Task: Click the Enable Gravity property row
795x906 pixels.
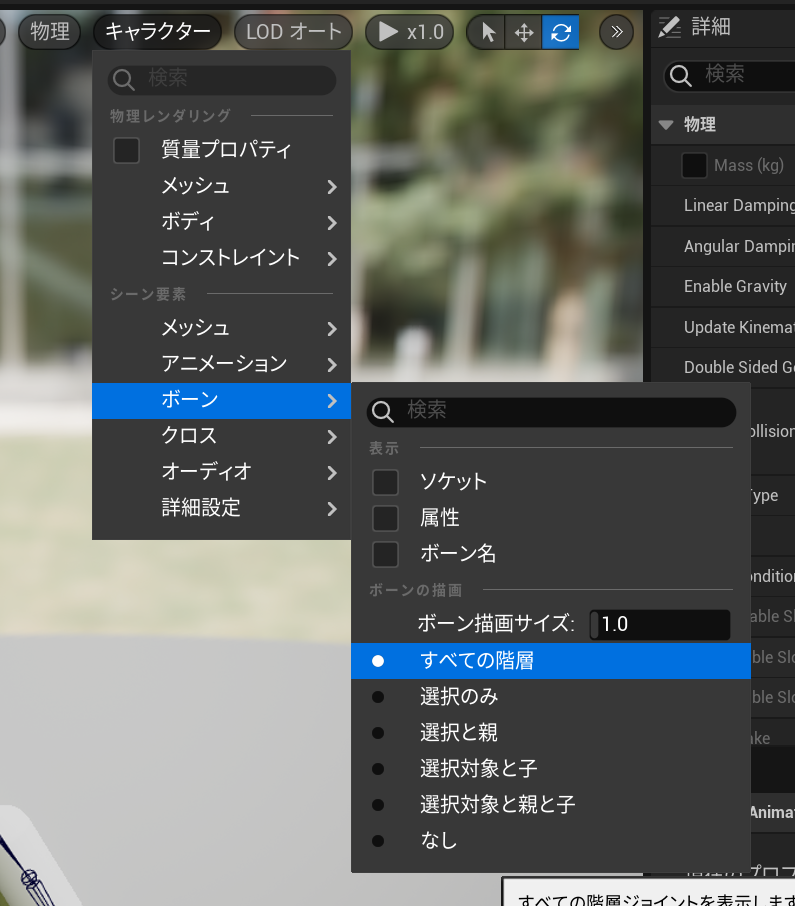Action: pyautogui.click(x=723, y=287)
